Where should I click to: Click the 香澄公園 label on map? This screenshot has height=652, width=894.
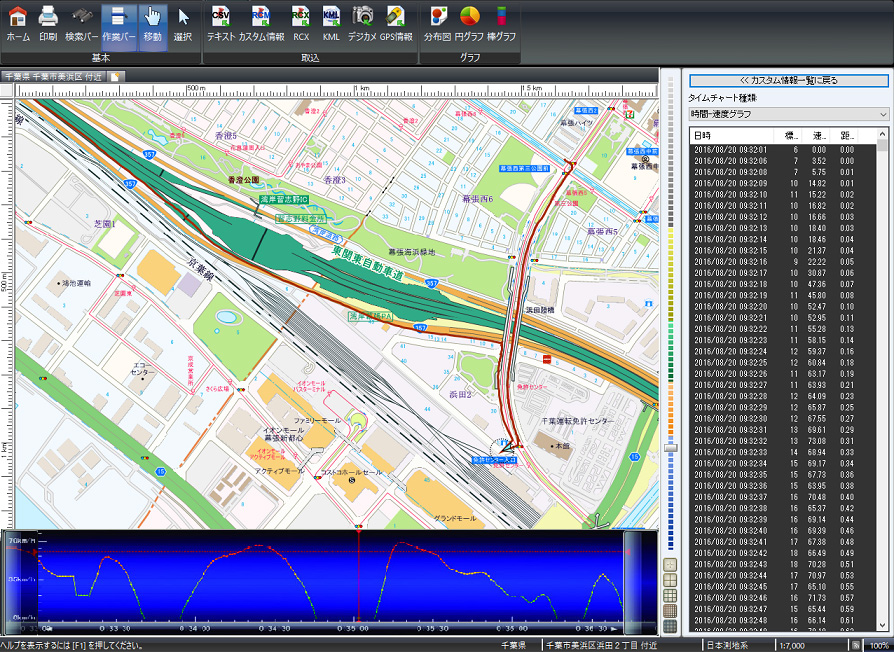click(x=243, y=180)
